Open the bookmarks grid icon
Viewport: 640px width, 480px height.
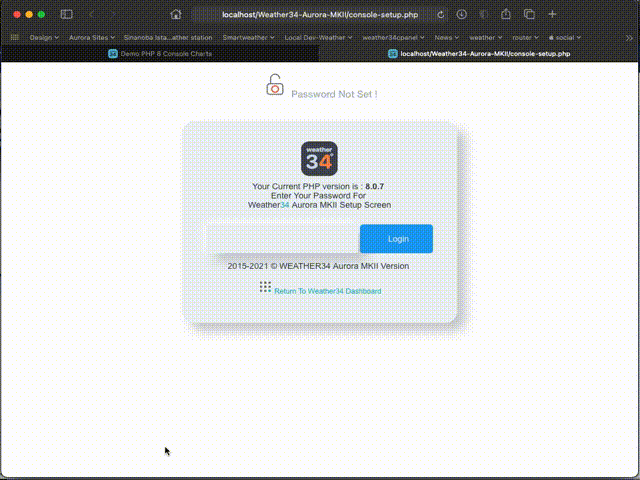pos(15,37)
